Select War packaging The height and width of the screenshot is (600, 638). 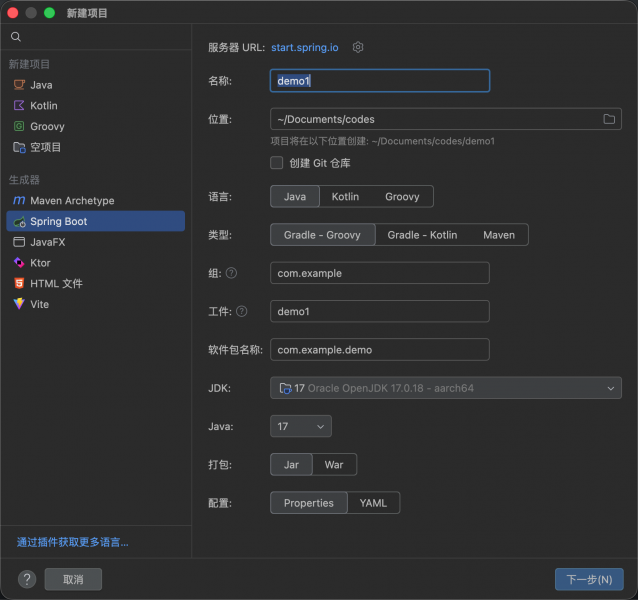(334, 465)
